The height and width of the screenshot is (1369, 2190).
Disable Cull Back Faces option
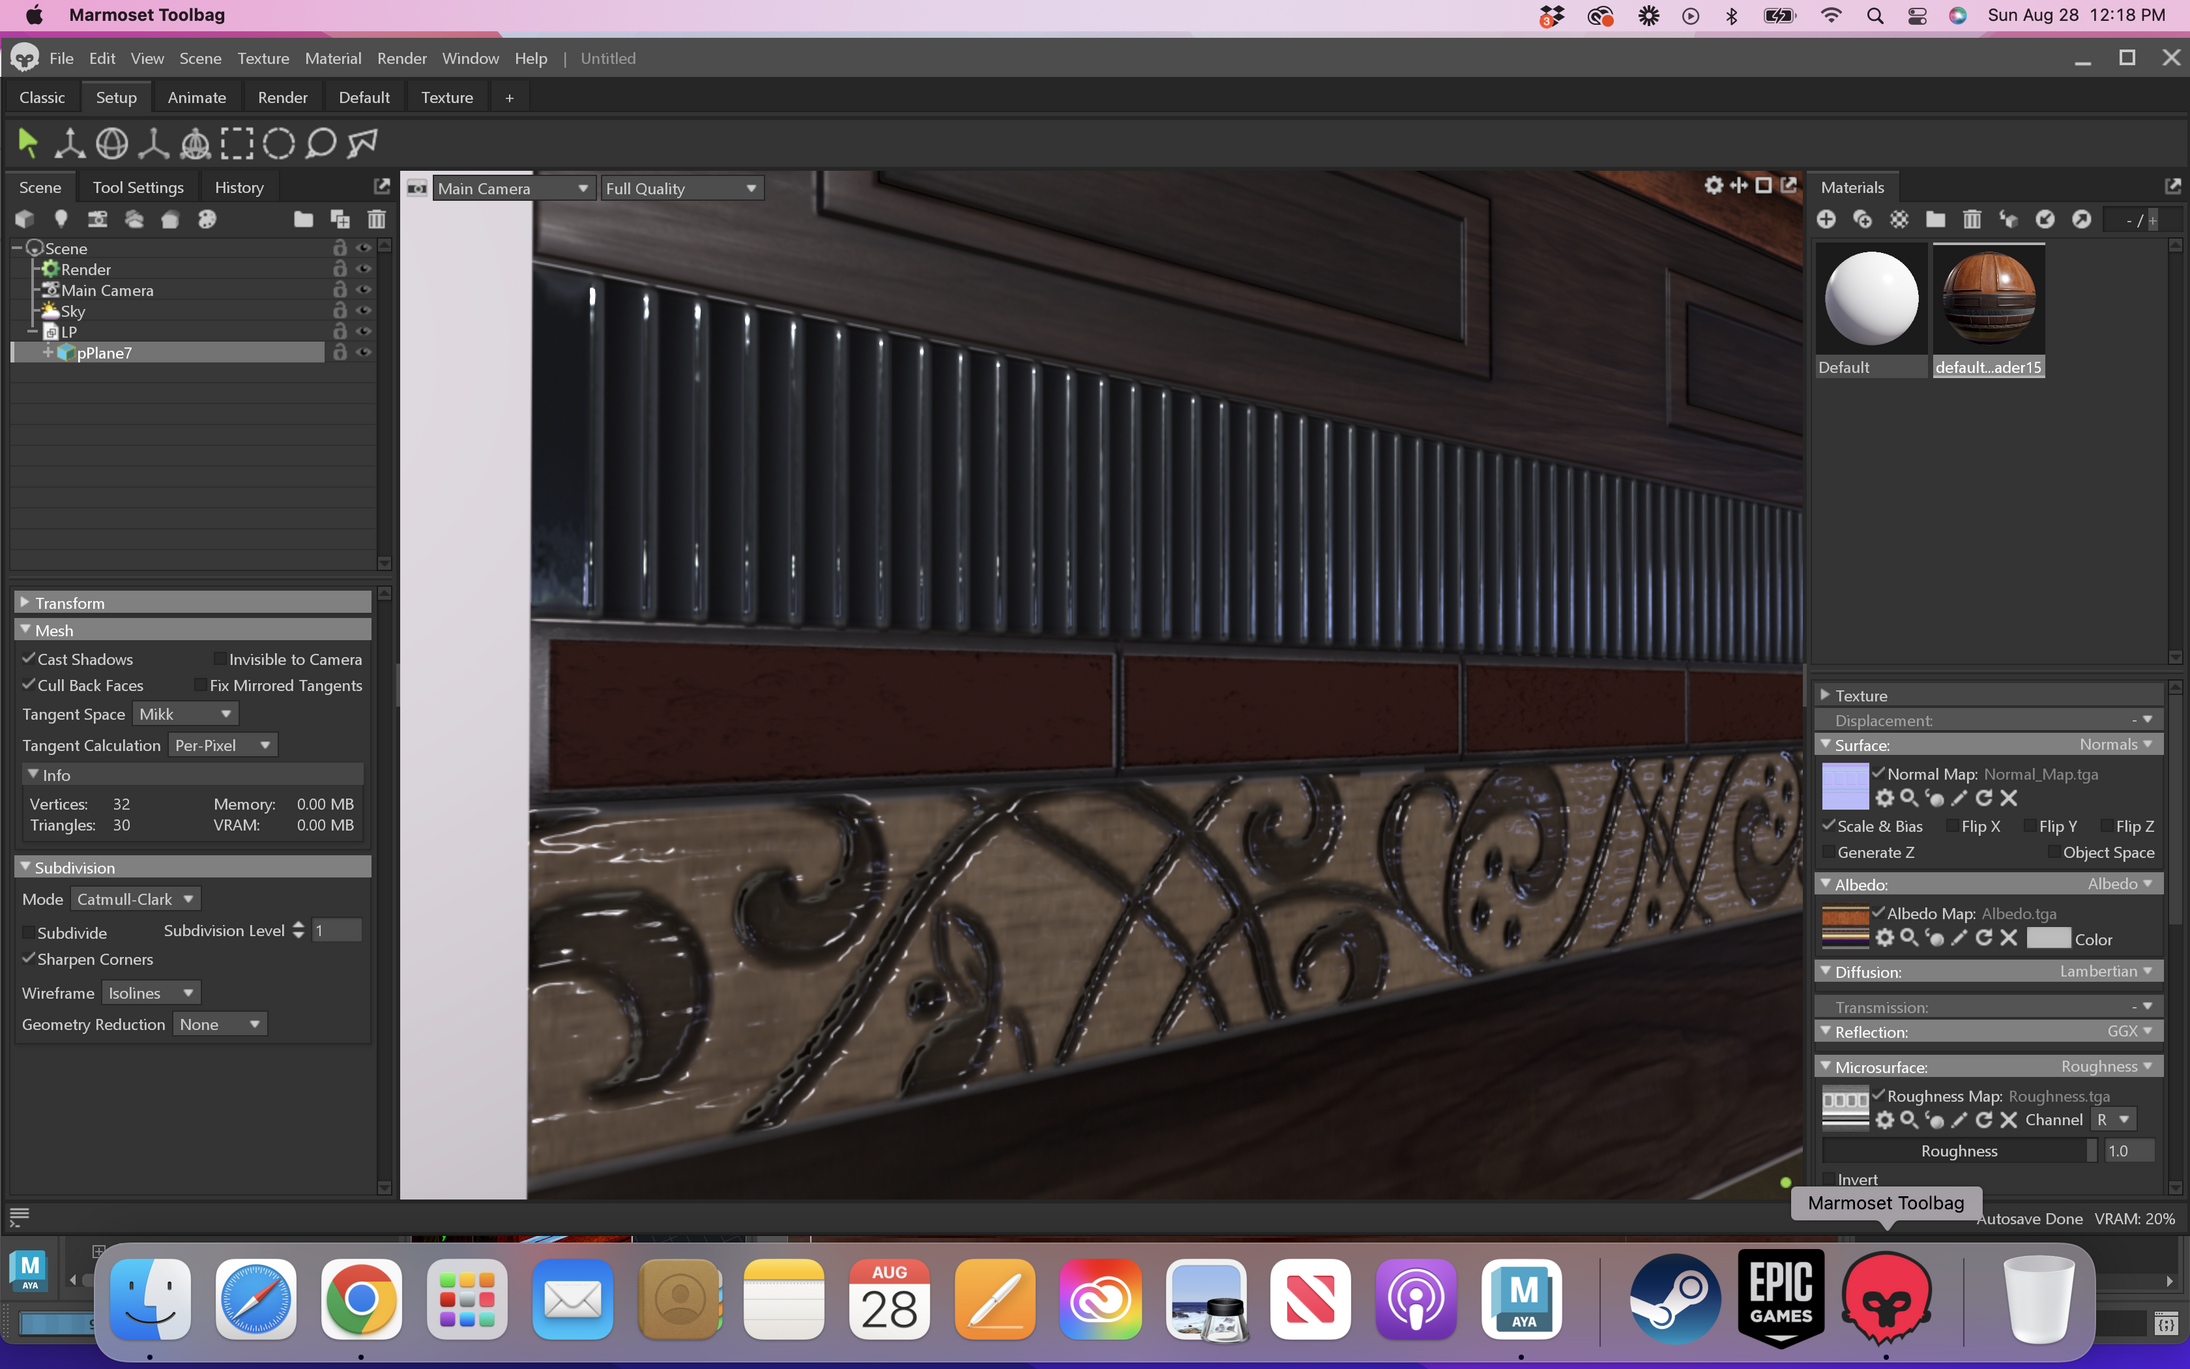coord(29,685)
